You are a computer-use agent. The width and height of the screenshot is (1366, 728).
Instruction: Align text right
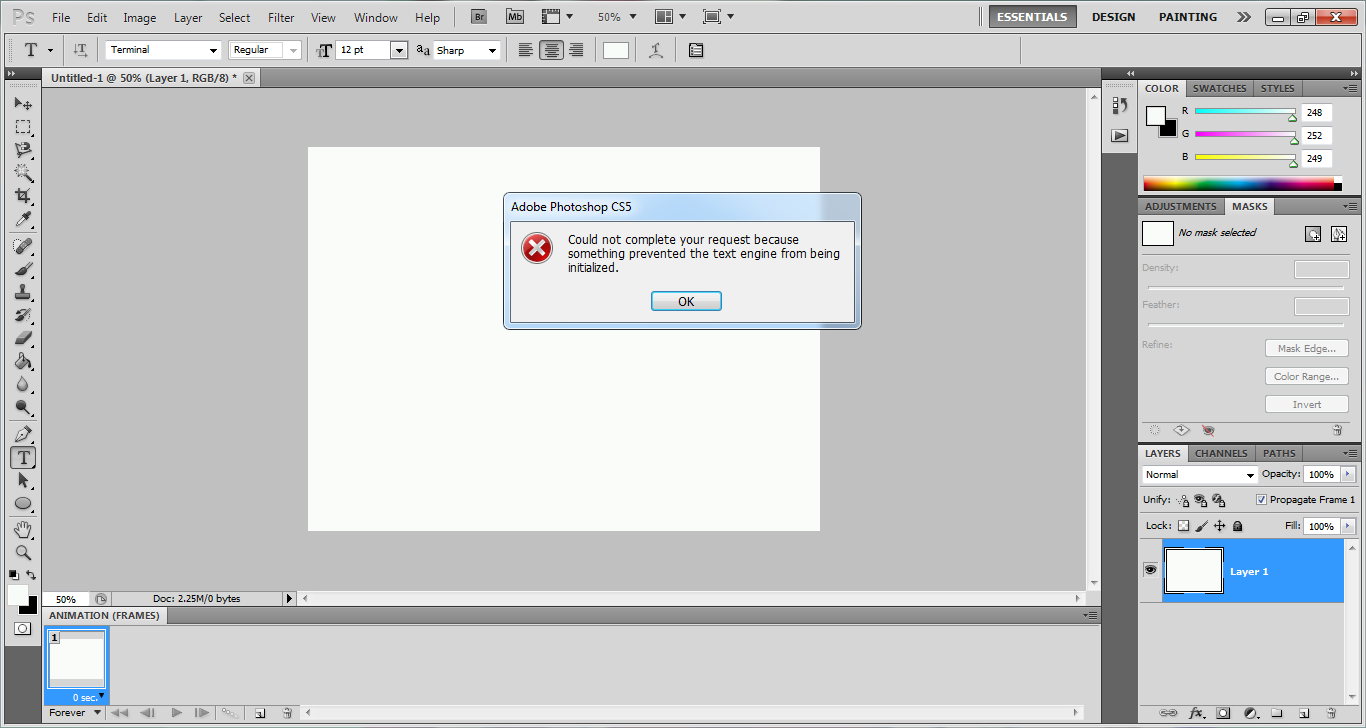click(576, 50)
